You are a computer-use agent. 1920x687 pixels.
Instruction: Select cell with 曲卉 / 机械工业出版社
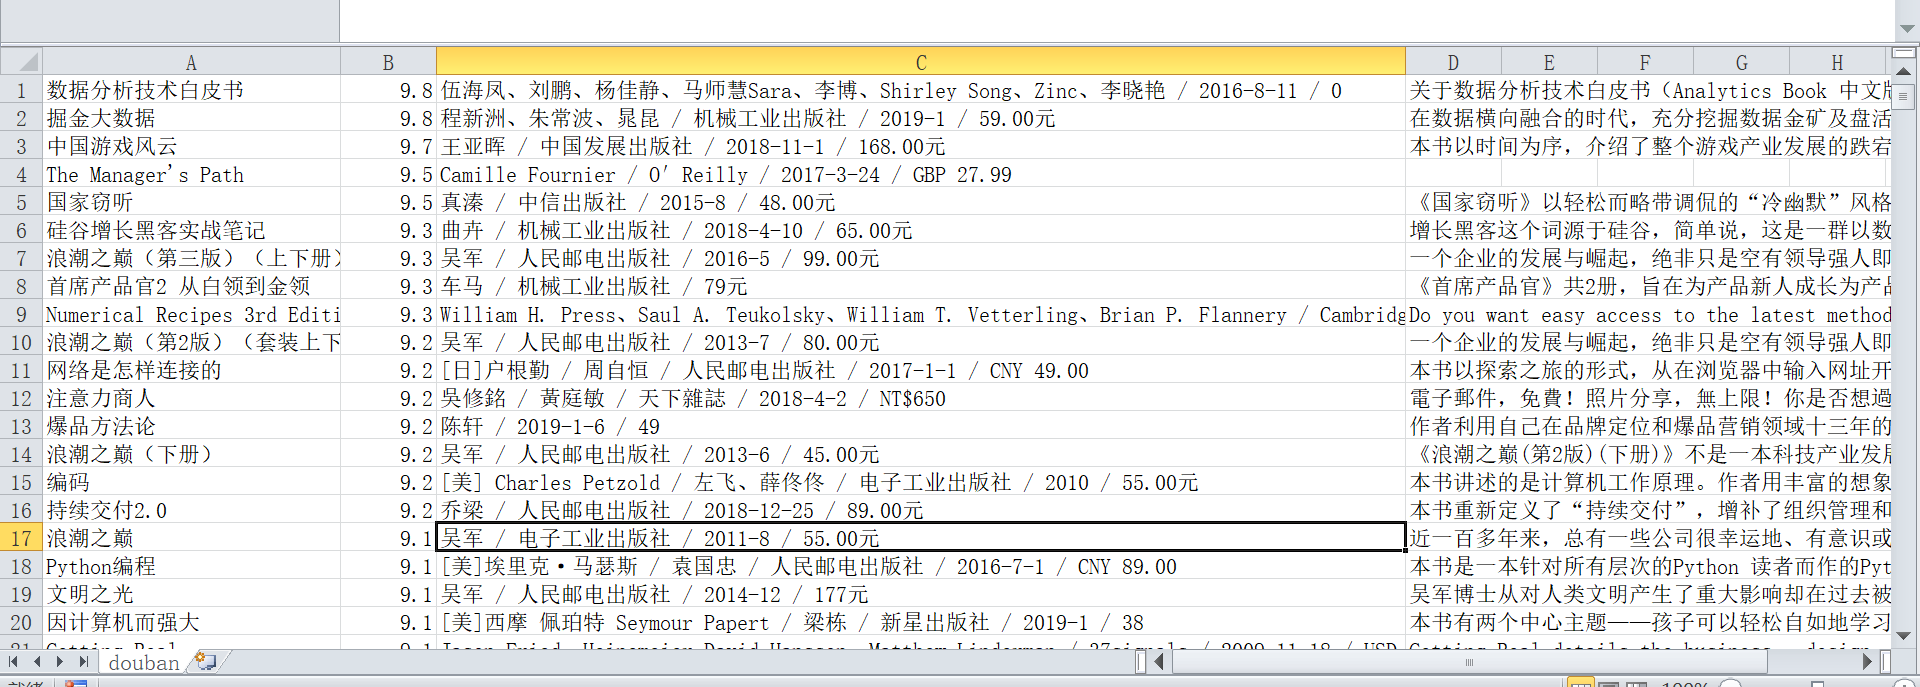[921, 230]
